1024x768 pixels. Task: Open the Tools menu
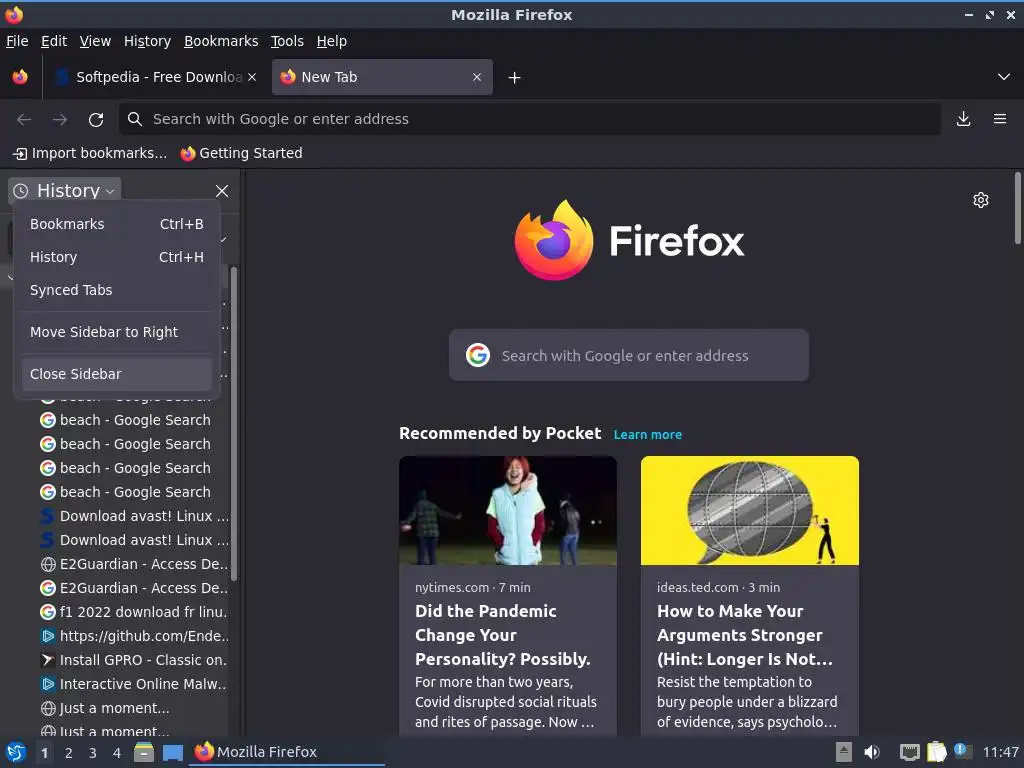click(x=287, y=41)
